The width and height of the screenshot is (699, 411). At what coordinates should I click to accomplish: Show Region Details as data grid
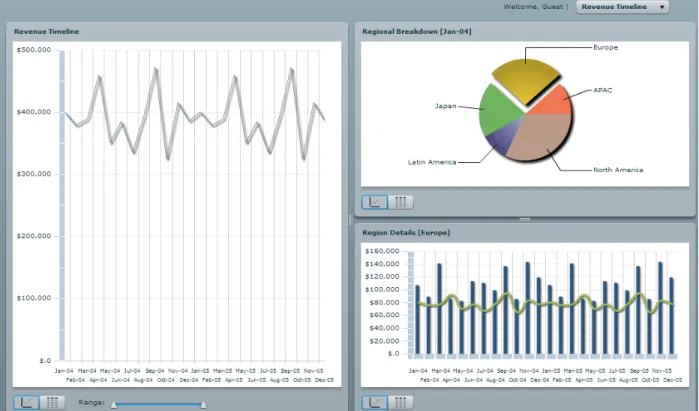(x=400, y=403)
